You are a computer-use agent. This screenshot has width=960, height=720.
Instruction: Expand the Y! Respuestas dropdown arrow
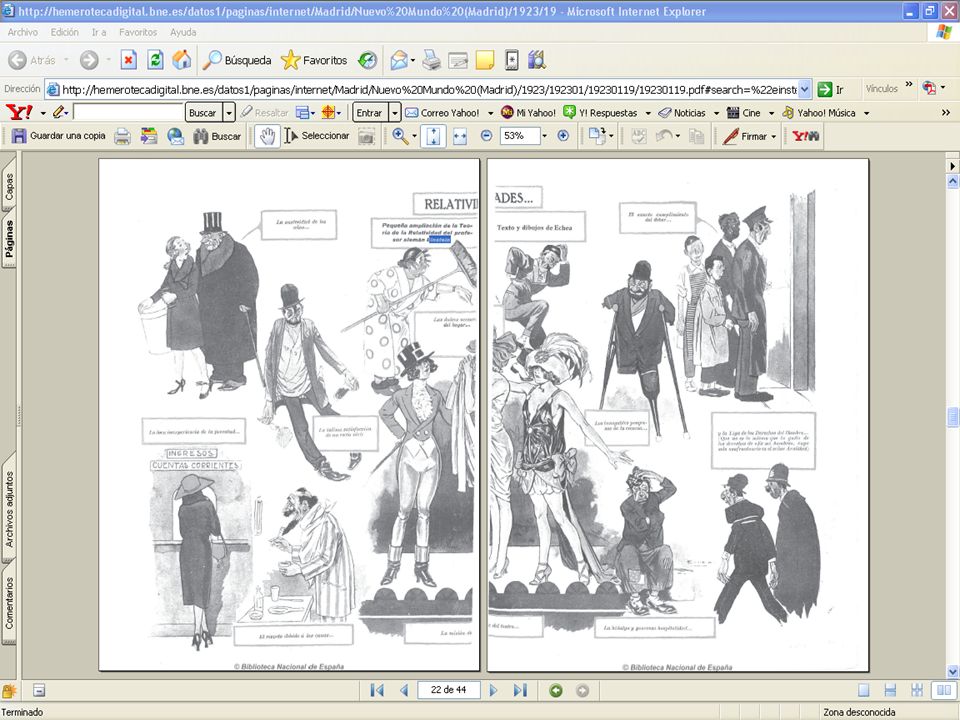coord(648,113)
